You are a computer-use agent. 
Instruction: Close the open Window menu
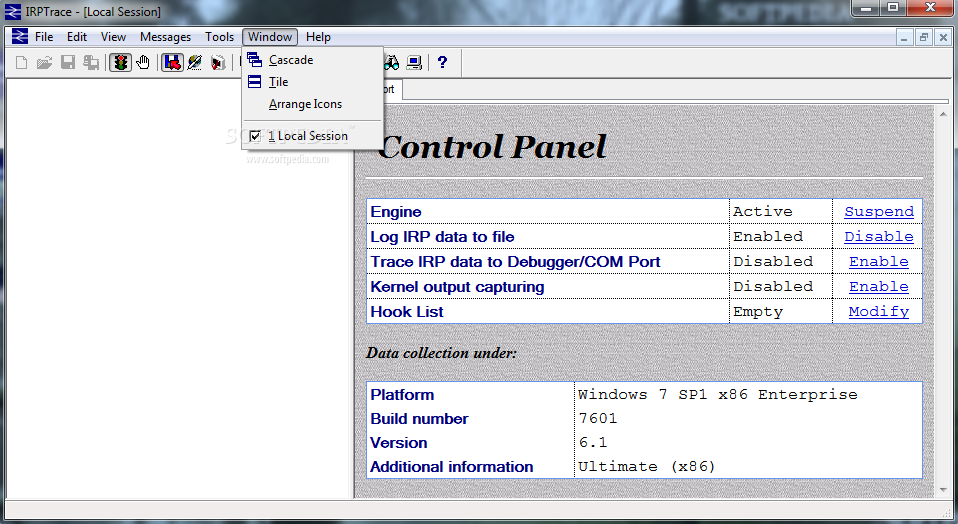(270, 37)
